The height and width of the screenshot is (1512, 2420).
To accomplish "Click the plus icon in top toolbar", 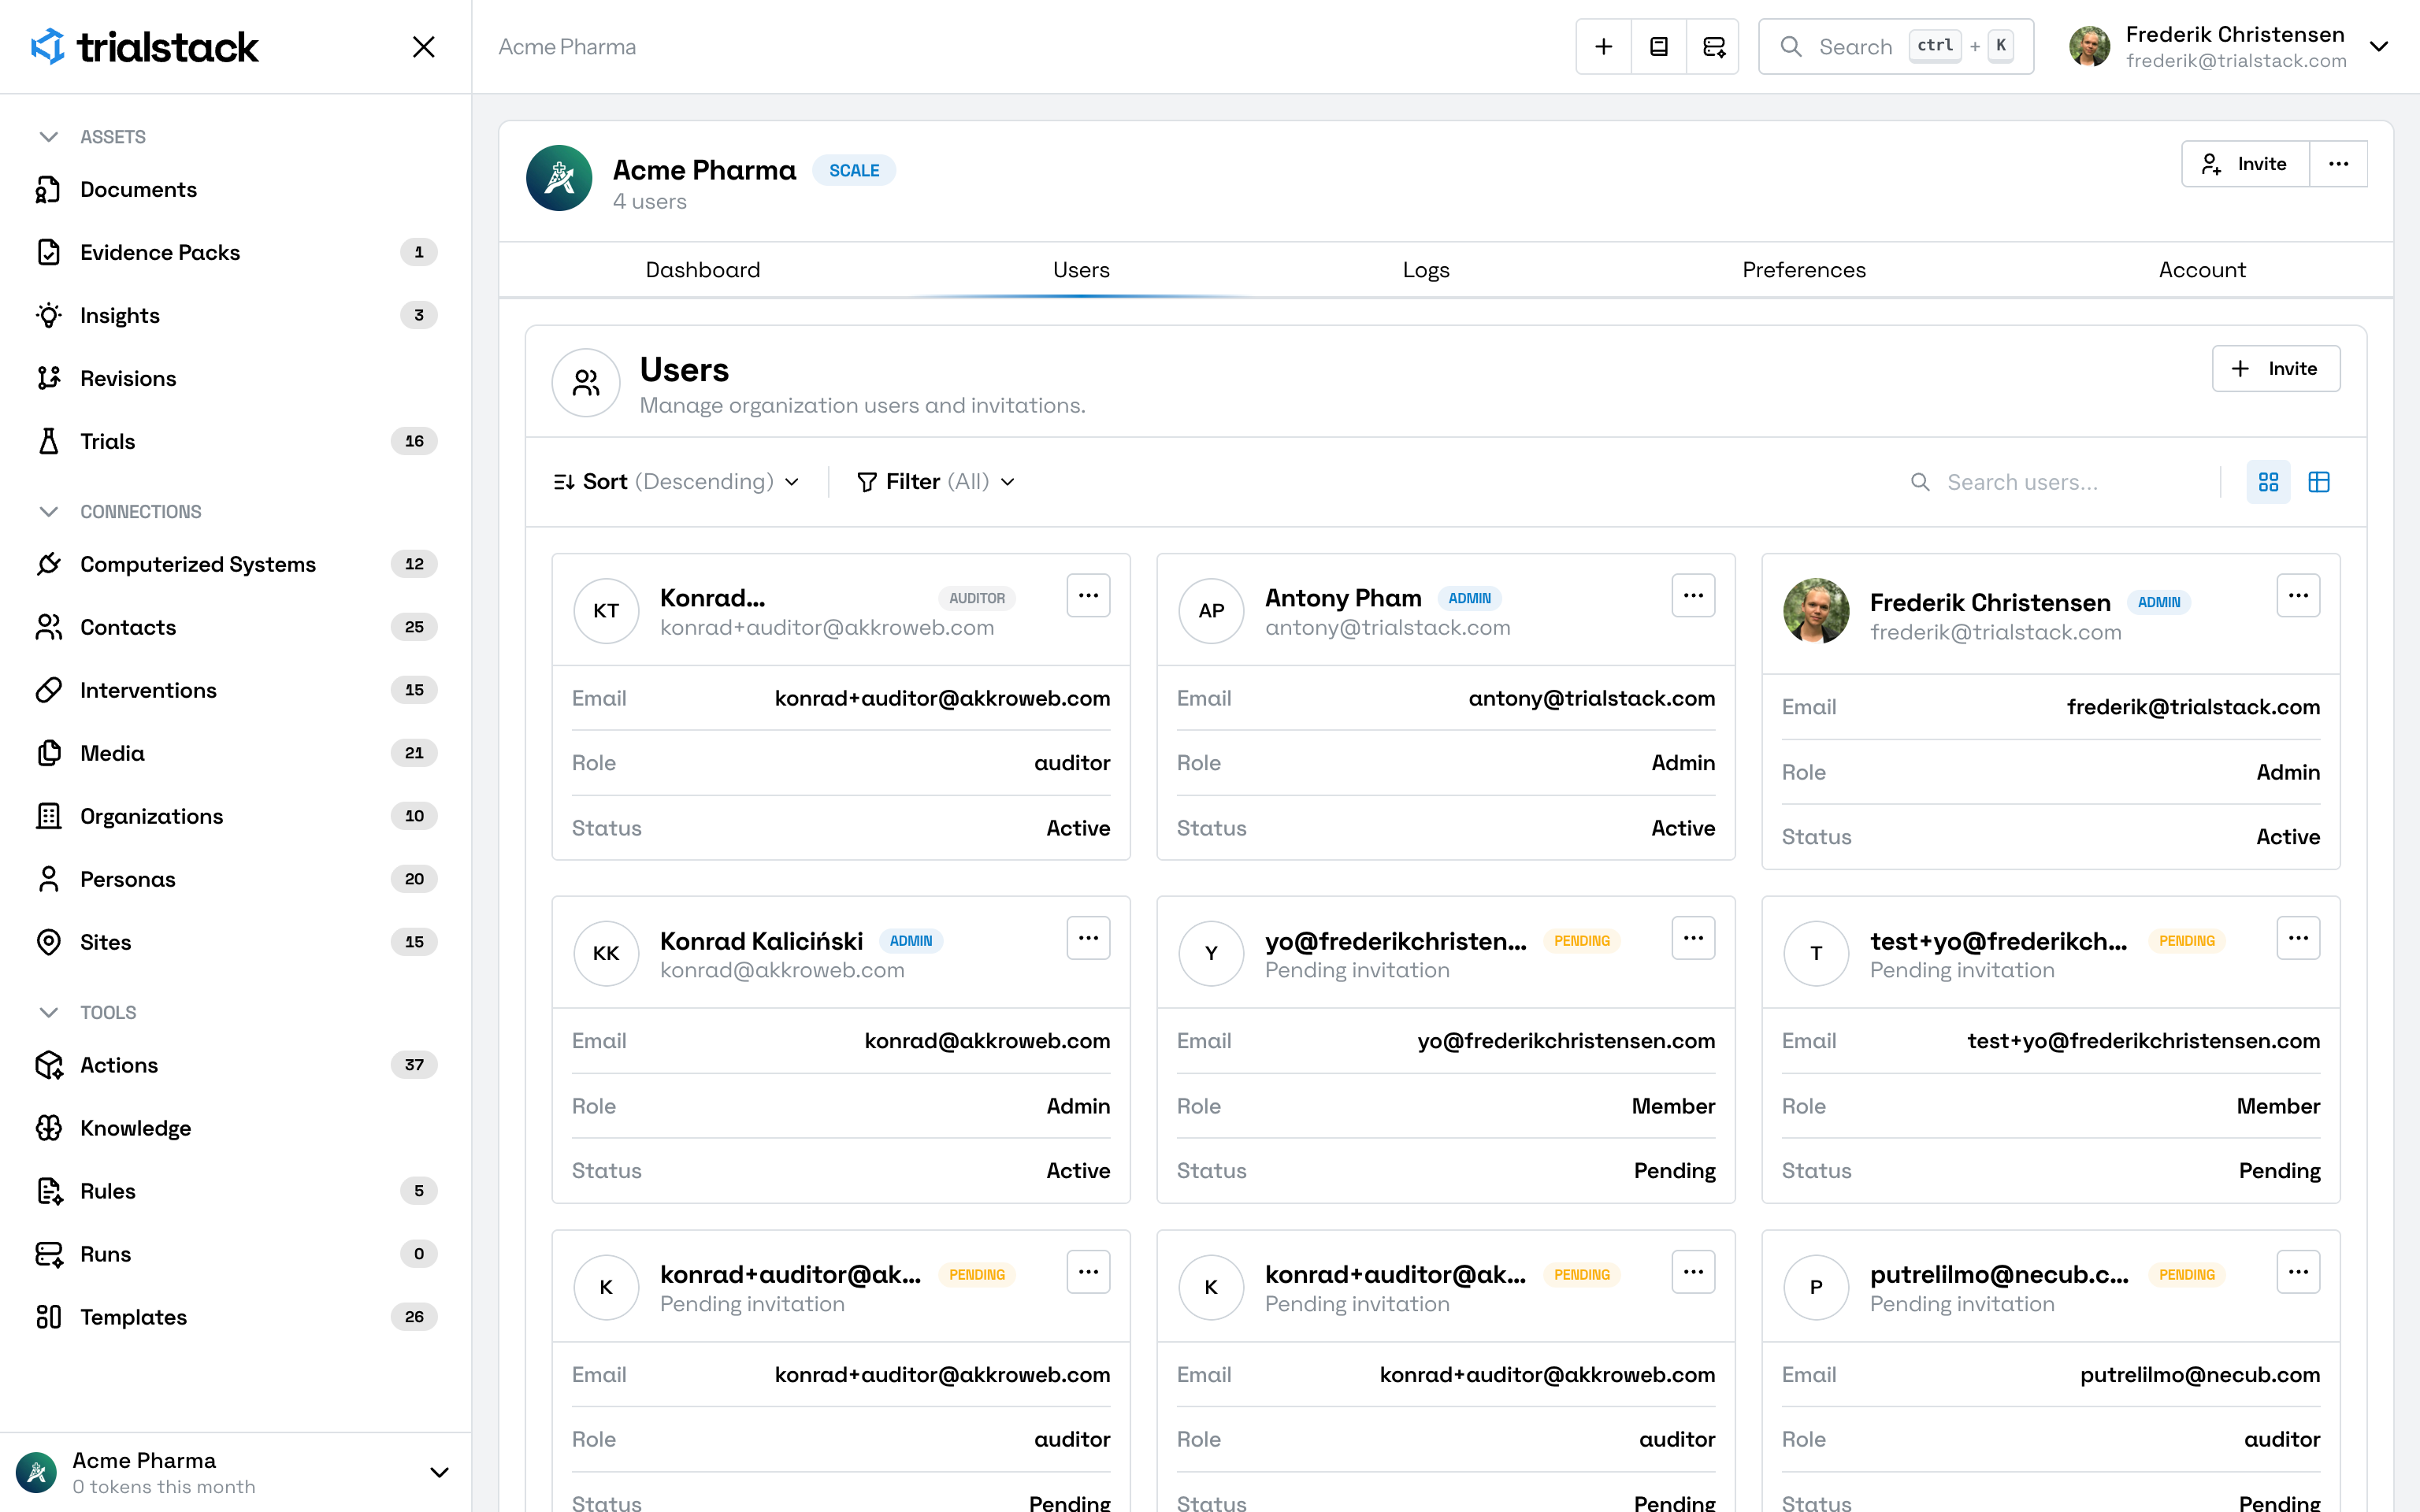I will [x=1604, y=47].
